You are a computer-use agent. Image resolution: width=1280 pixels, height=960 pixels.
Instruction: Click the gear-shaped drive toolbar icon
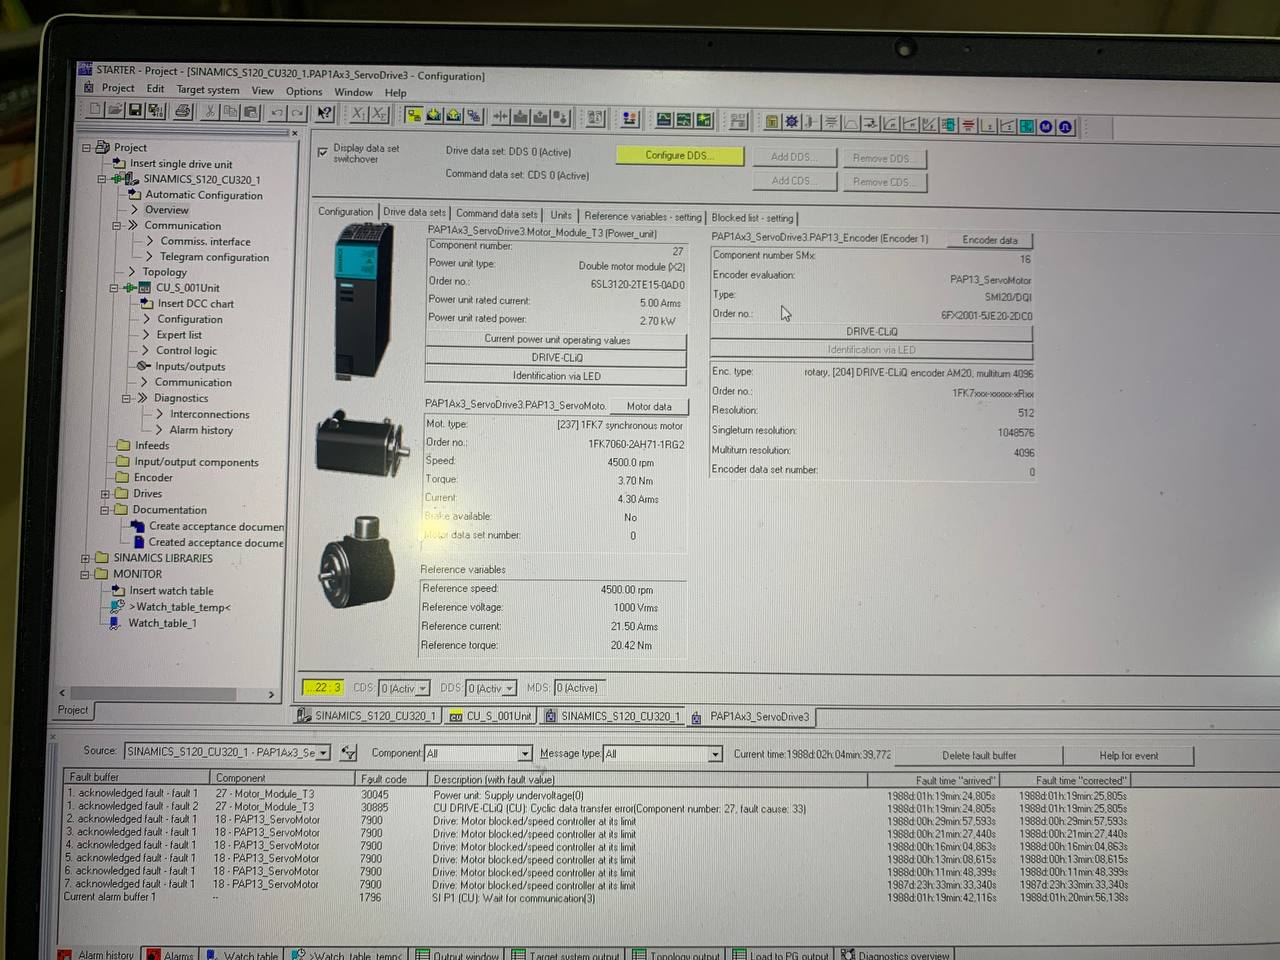(791, 121)
